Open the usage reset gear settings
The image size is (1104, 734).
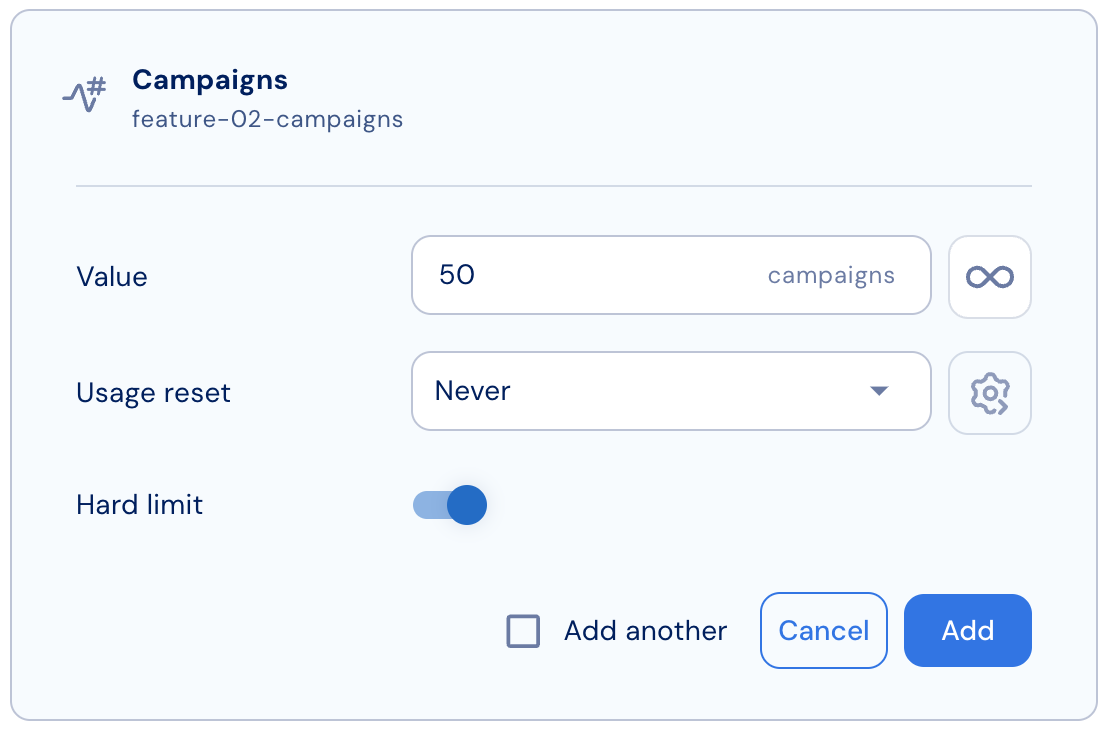(989, 393)
